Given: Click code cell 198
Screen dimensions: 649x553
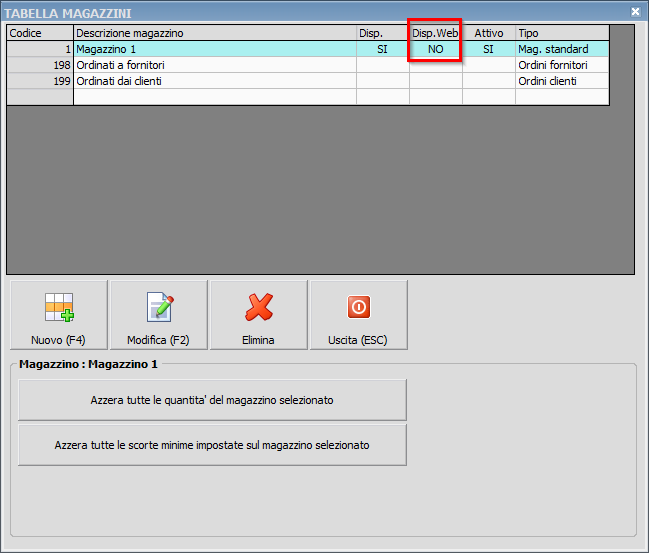Looking at the screenshot, I should (x=40, y=65).
